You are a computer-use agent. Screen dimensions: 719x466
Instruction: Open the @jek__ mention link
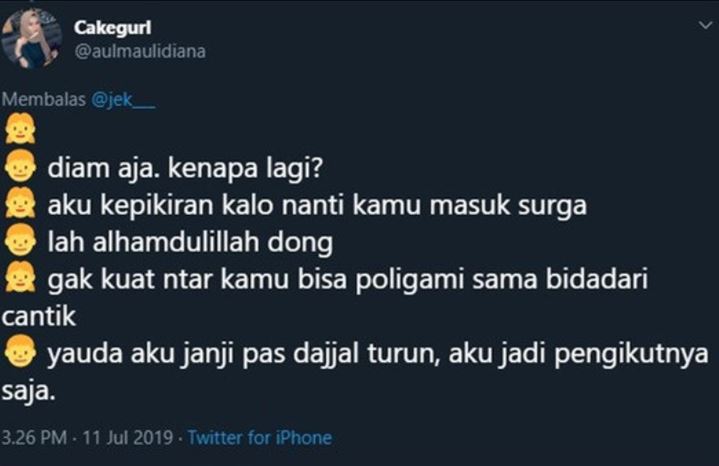(123, 100)
